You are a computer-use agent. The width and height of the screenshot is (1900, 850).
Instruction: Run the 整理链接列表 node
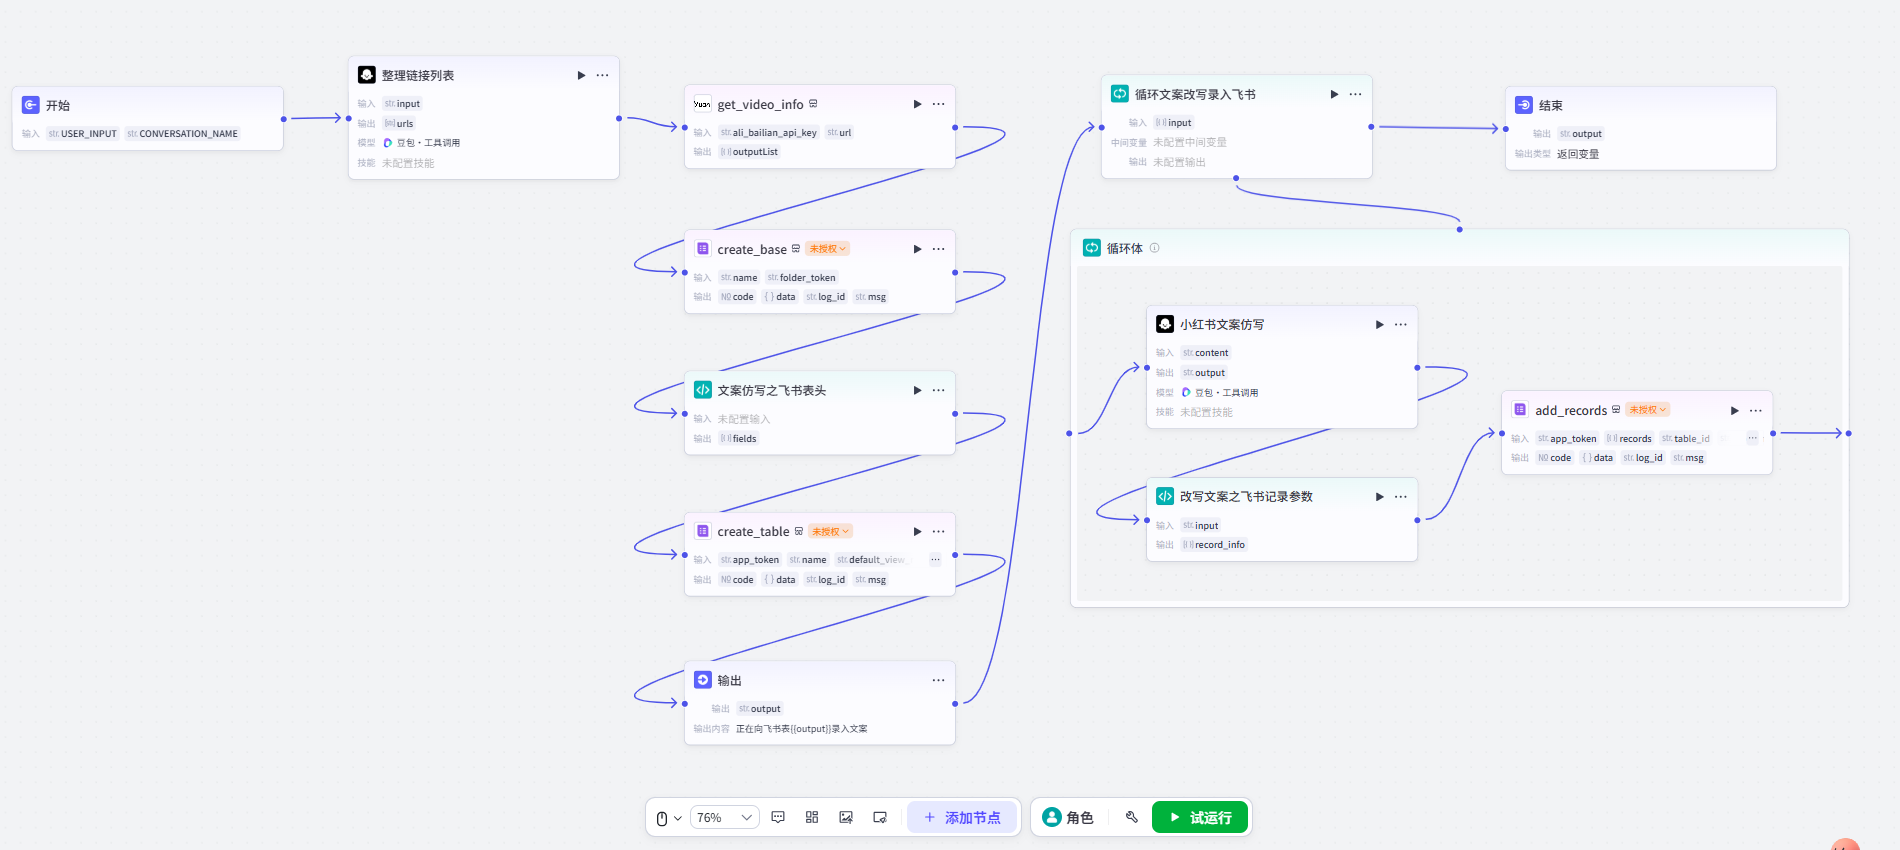[581, 75]
